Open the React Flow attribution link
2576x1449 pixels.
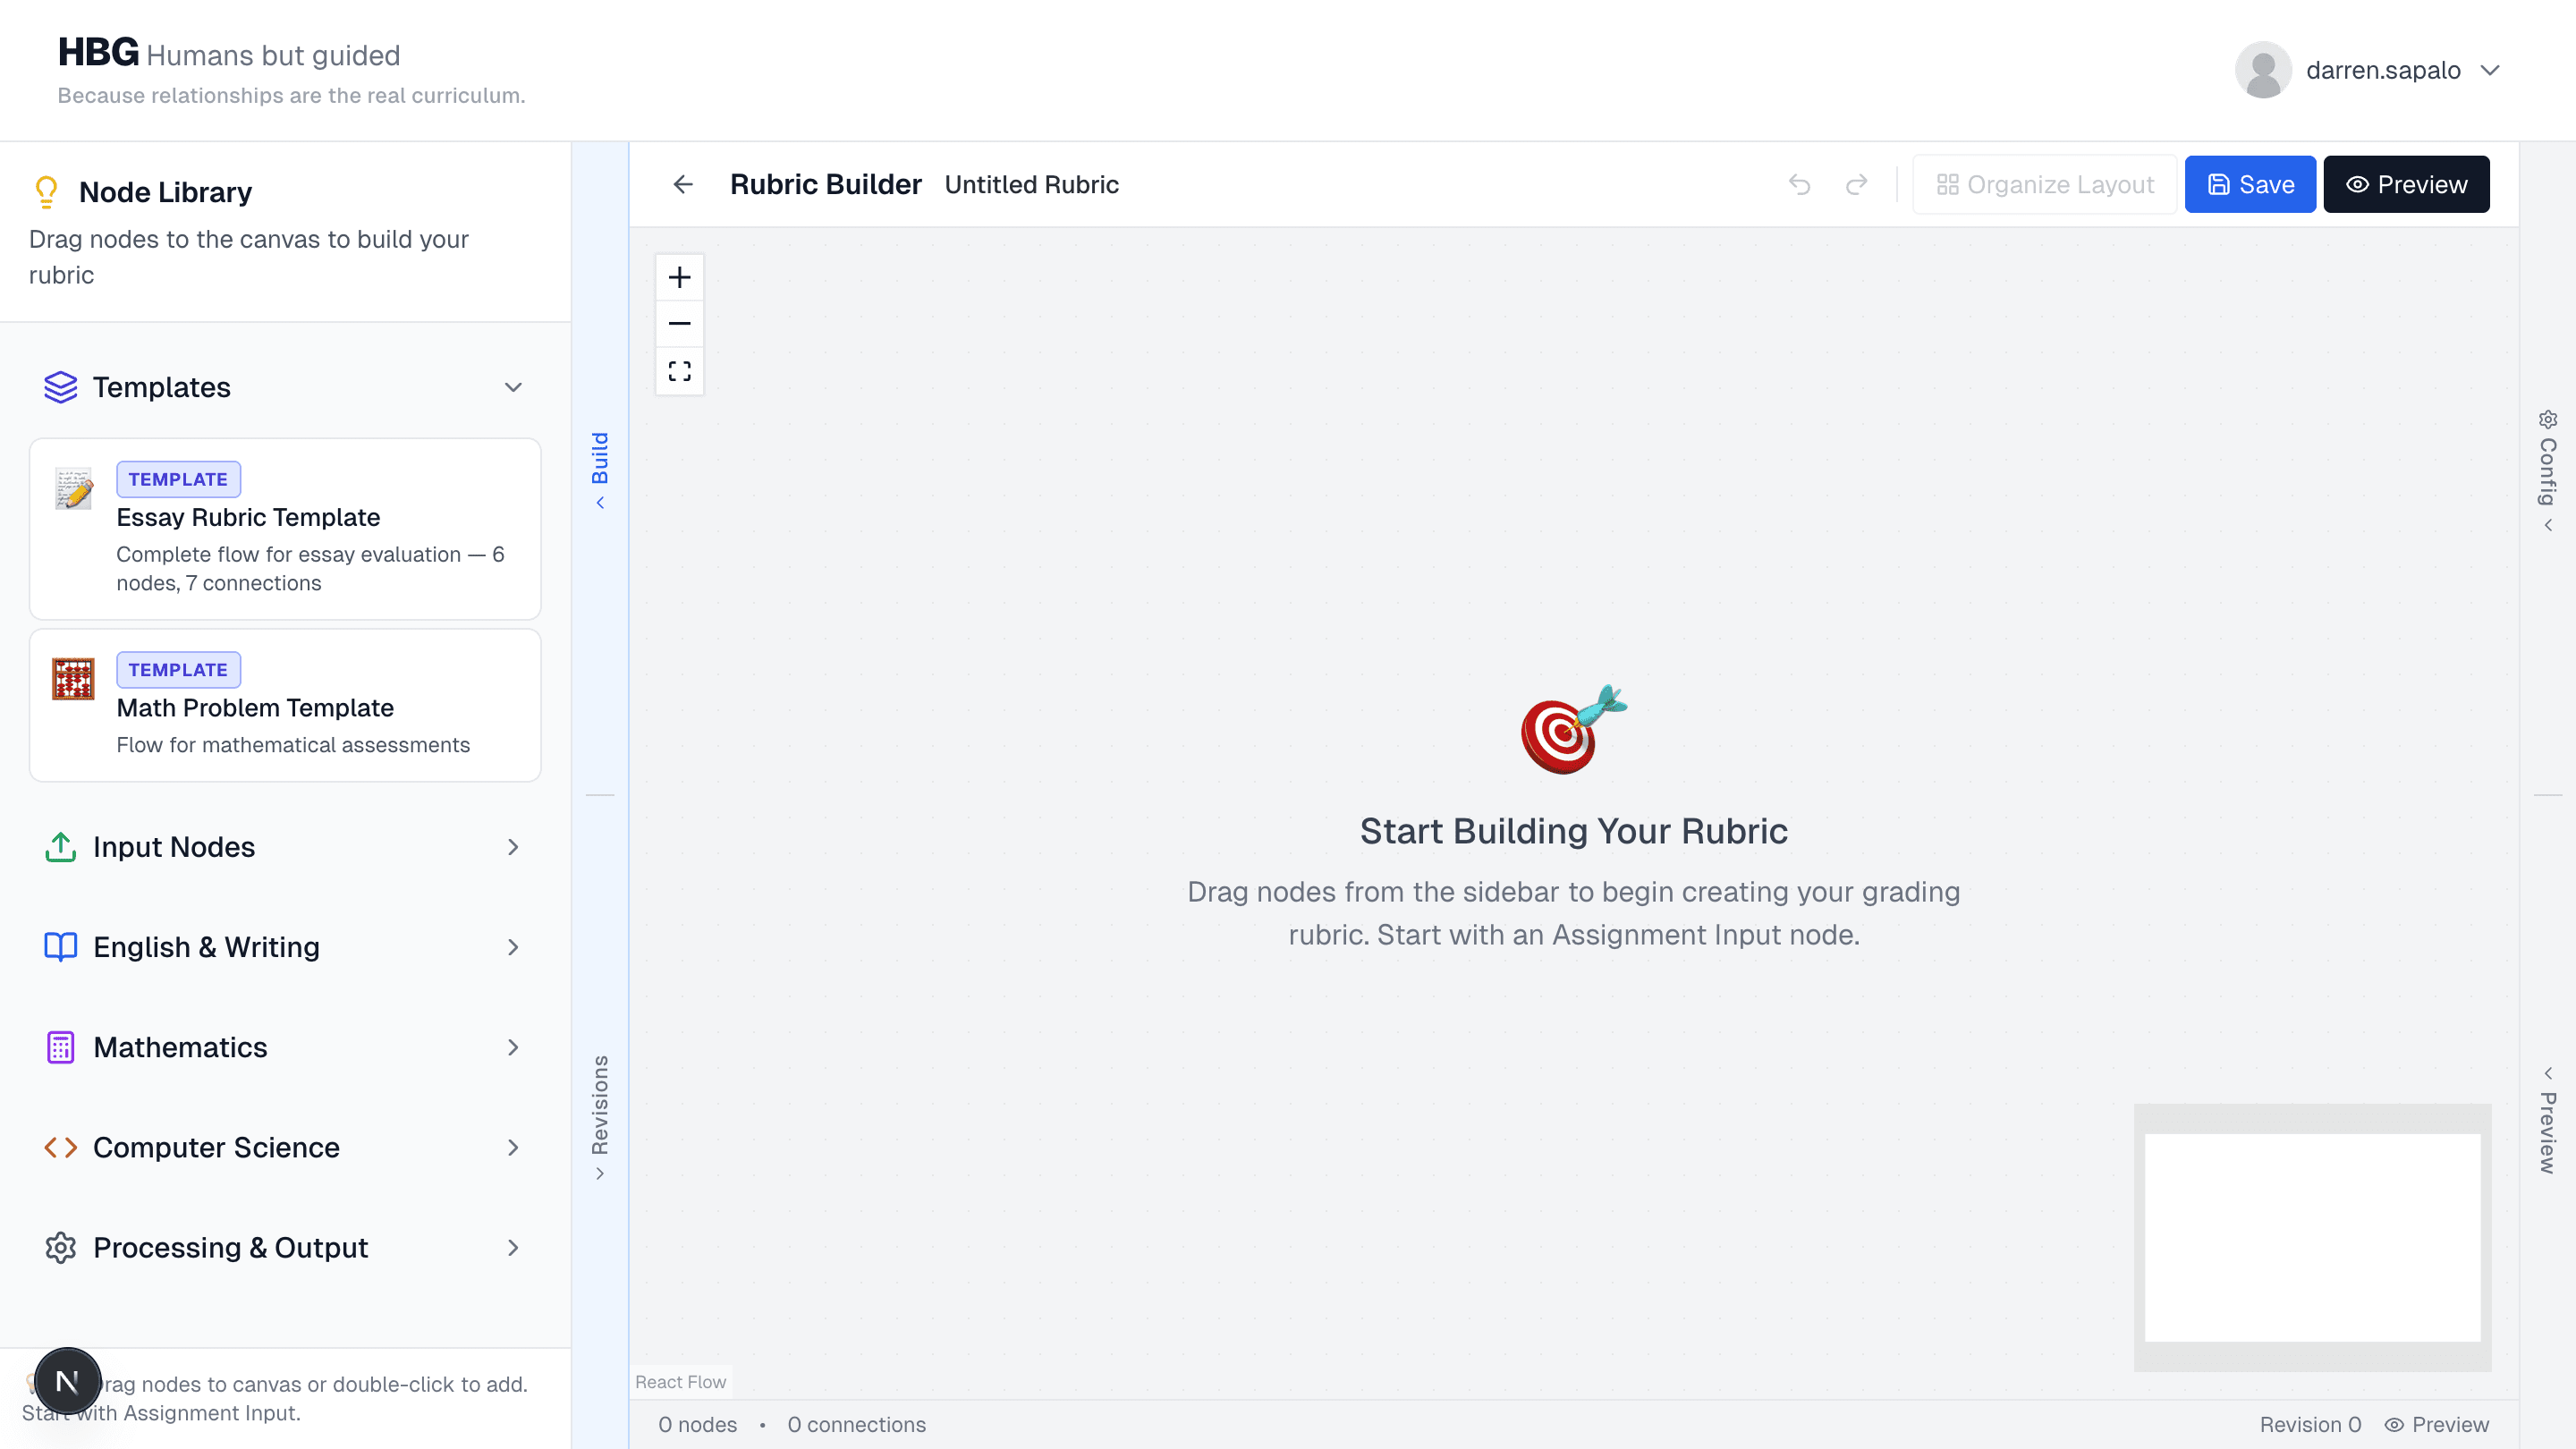point(680,1381)
